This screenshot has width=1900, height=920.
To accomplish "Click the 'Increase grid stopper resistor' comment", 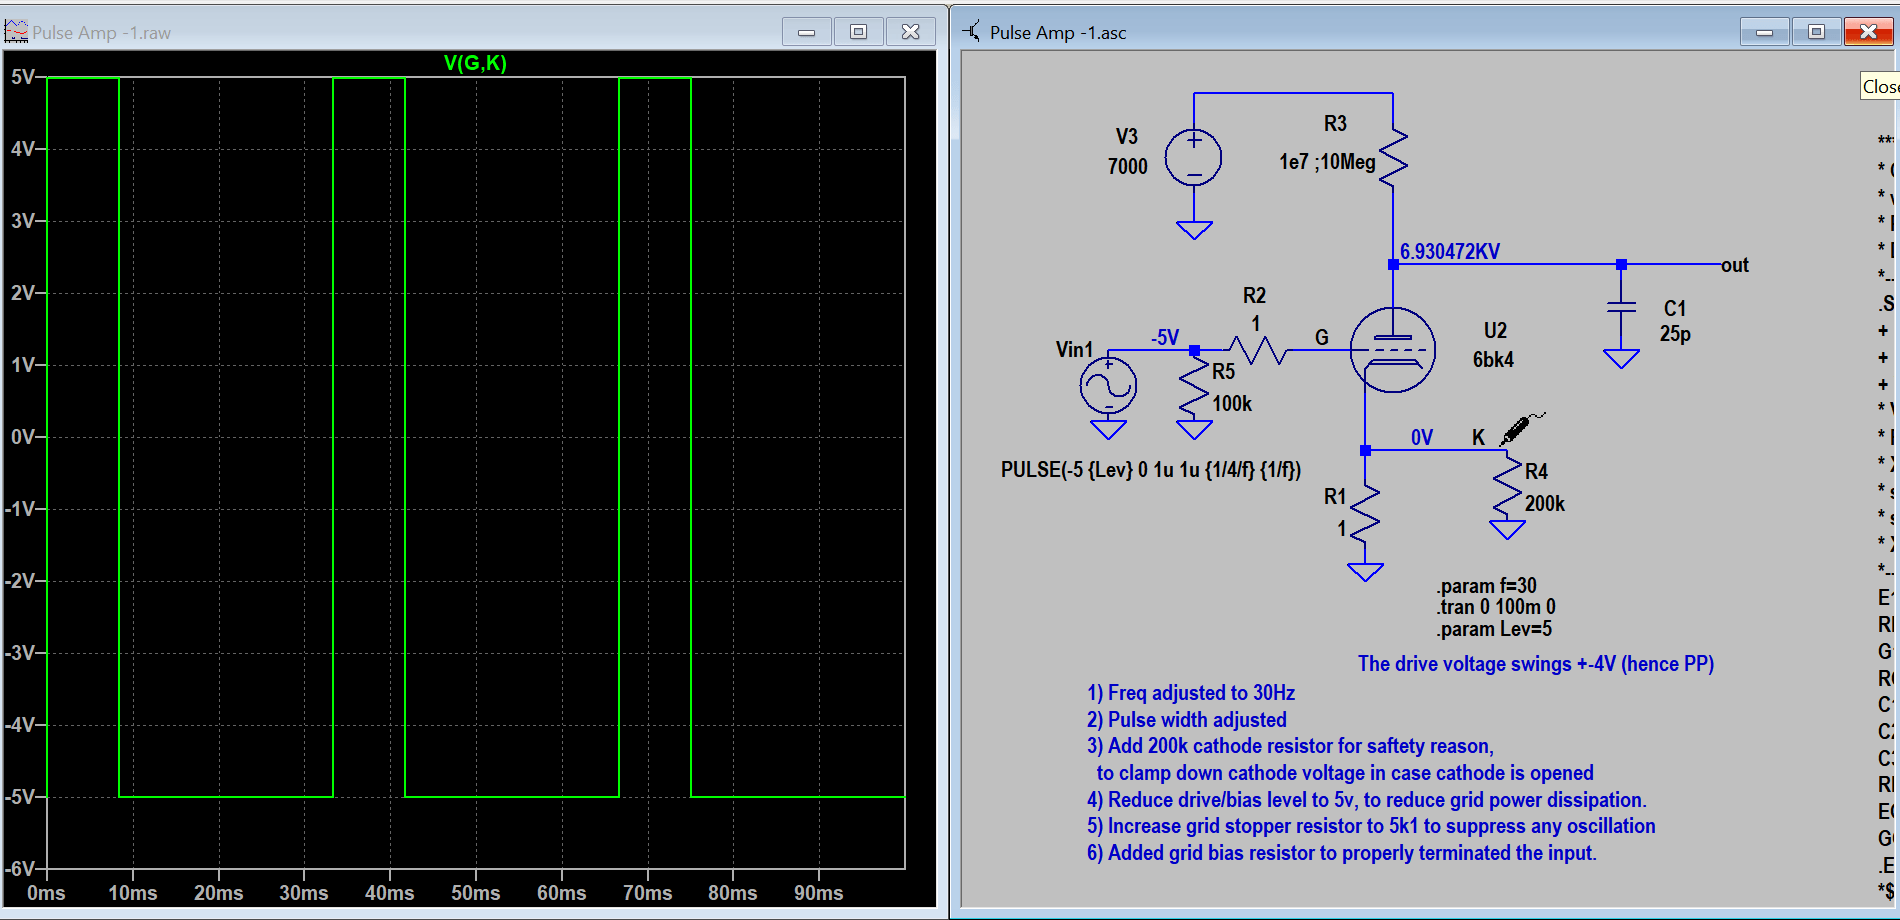I will [1371, 826].
